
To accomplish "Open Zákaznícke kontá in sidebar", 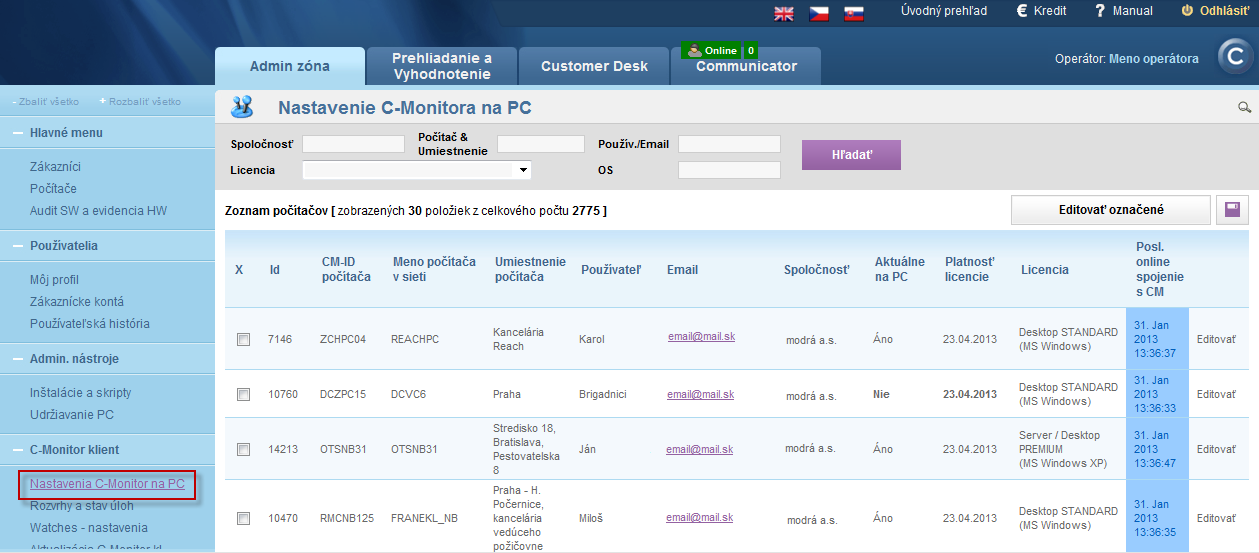I will pyautogui.click(x=77, y=302).
